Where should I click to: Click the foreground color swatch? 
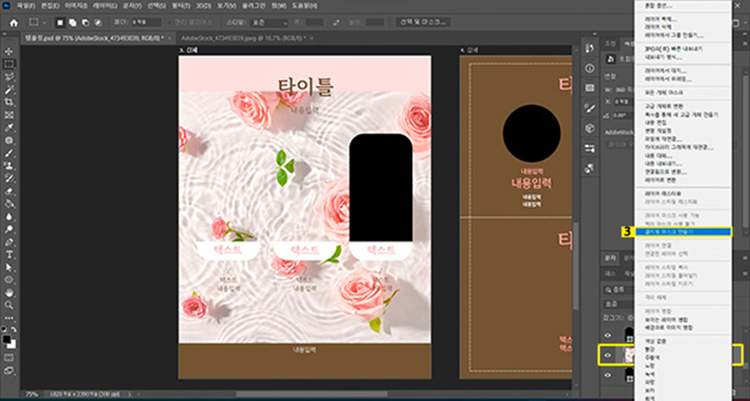7,337
